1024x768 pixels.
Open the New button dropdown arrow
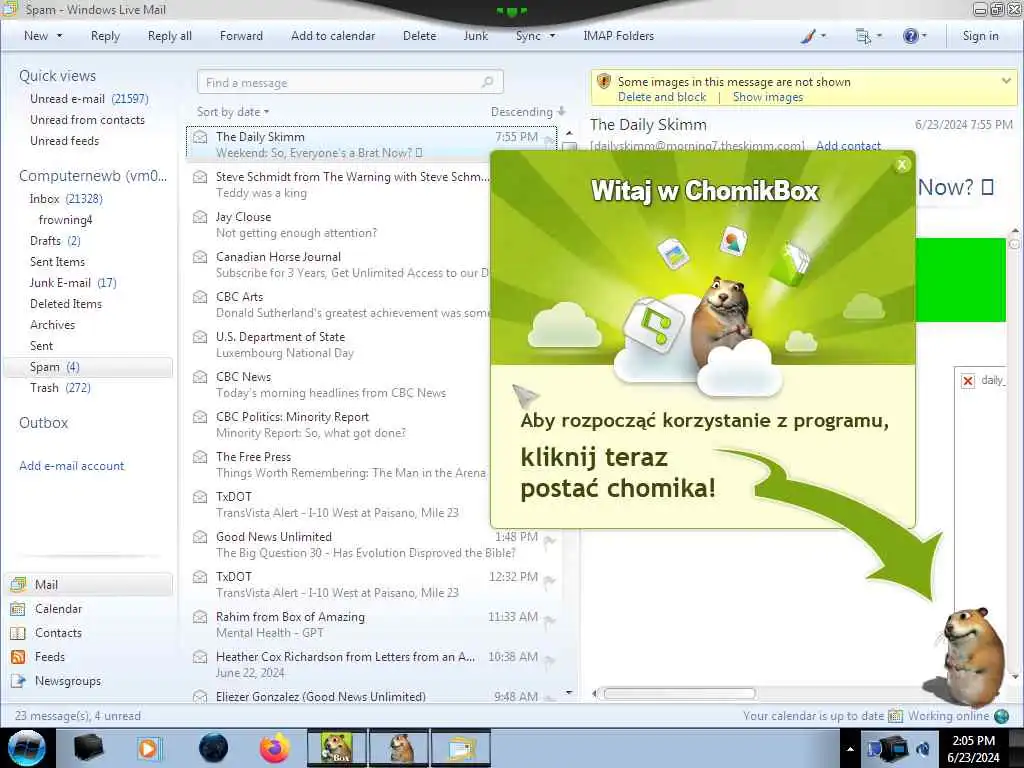pyautogui.click(x=59, y=36)
